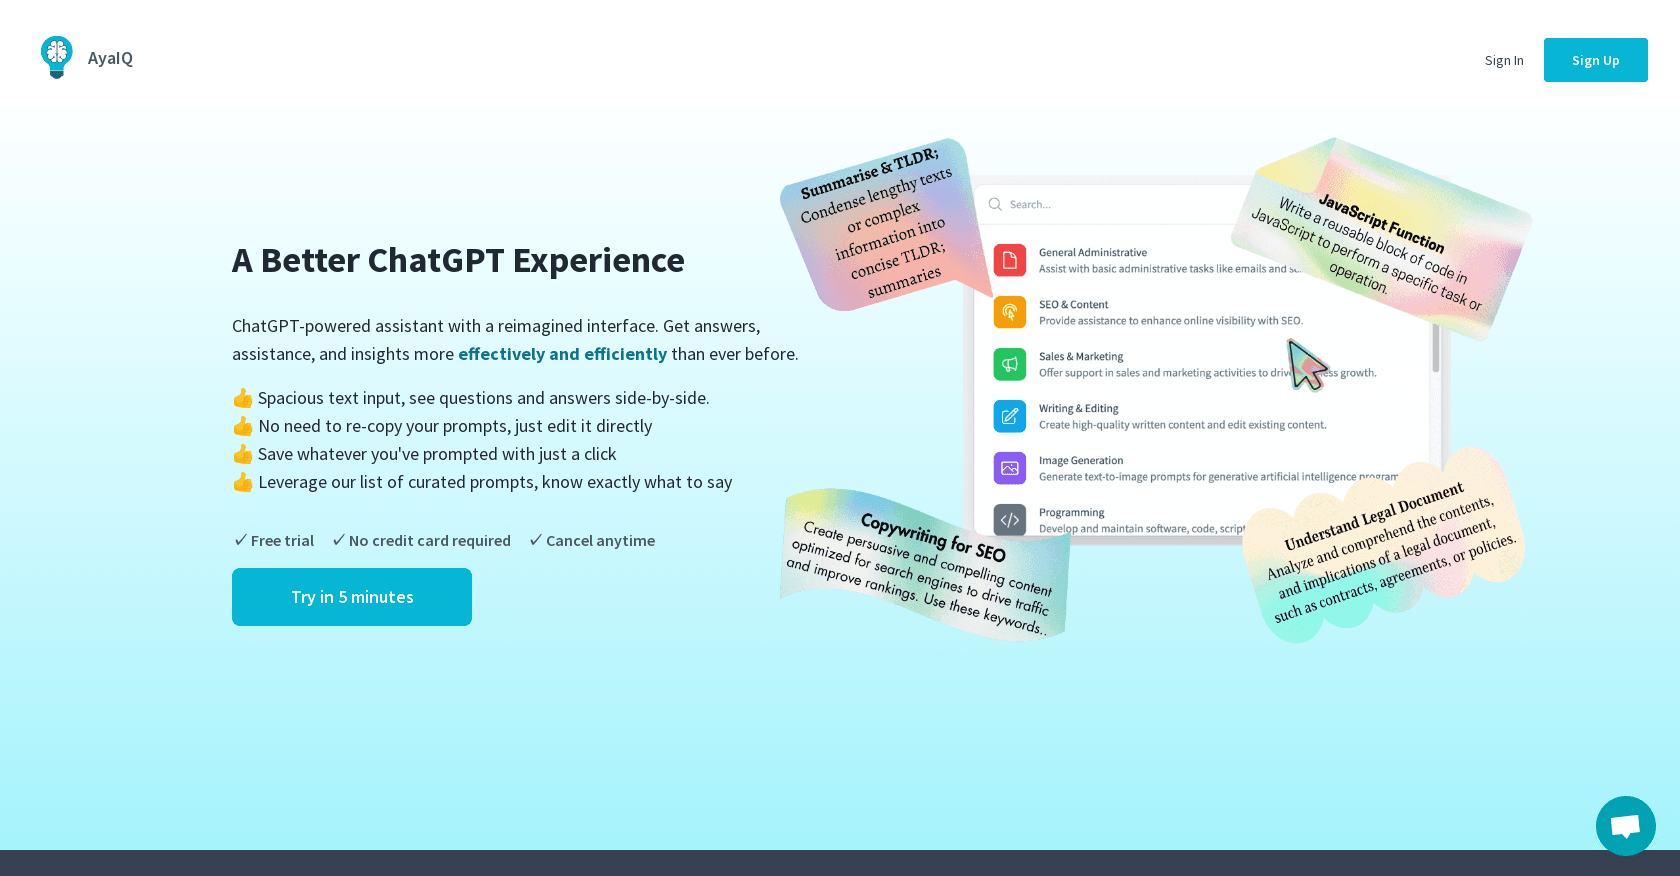Click the mockup list scrollbar thumb
The image size is (1680, 876).
tap(1436, 346)
